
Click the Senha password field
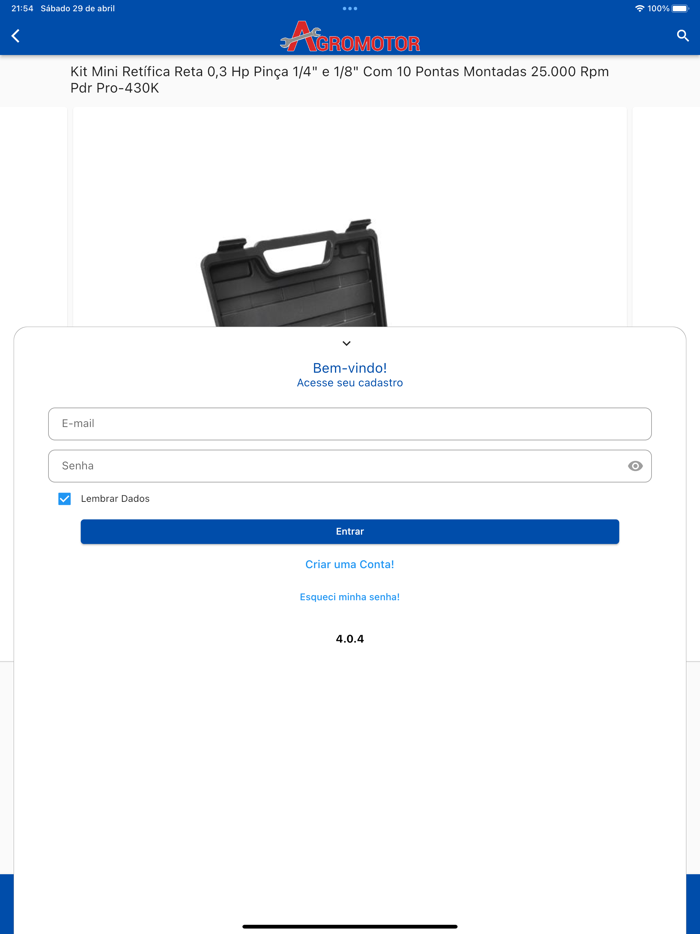(x=350, y=466)
